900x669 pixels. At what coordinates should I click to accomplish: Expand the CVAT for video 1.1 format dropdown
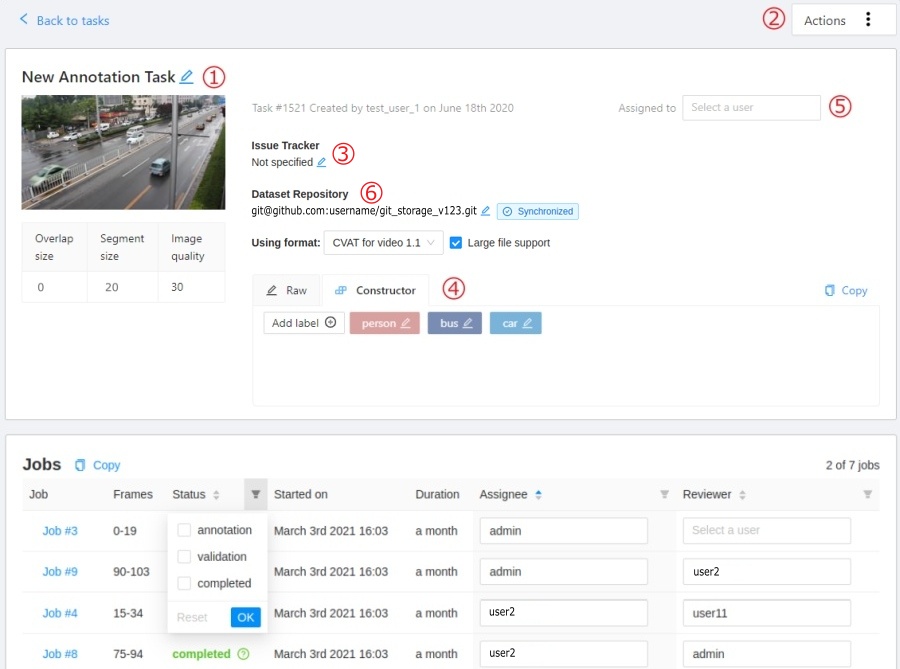tap(383, 242)
